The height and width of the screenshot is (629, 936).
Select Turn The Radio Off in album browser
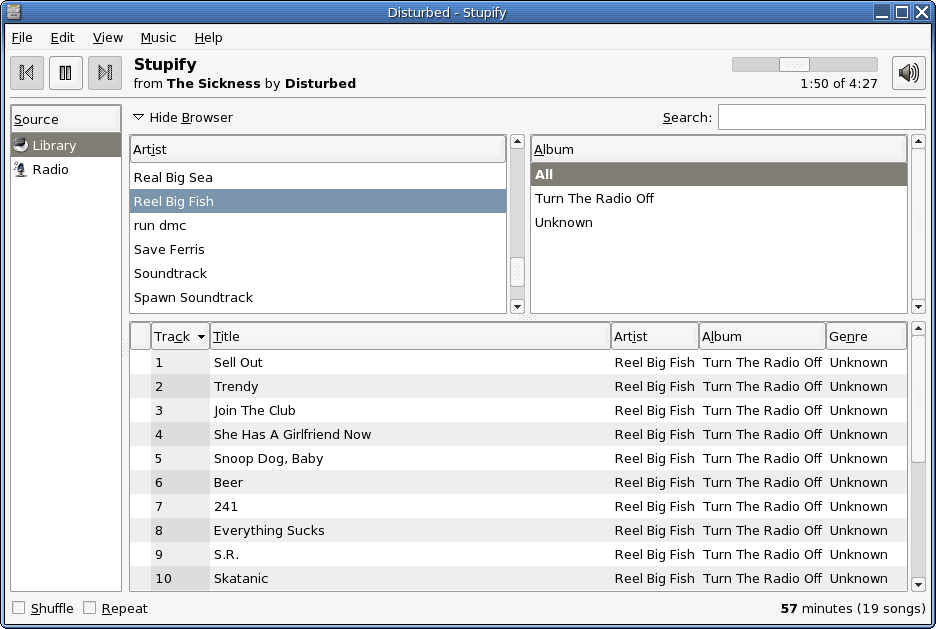click(719, 198)
